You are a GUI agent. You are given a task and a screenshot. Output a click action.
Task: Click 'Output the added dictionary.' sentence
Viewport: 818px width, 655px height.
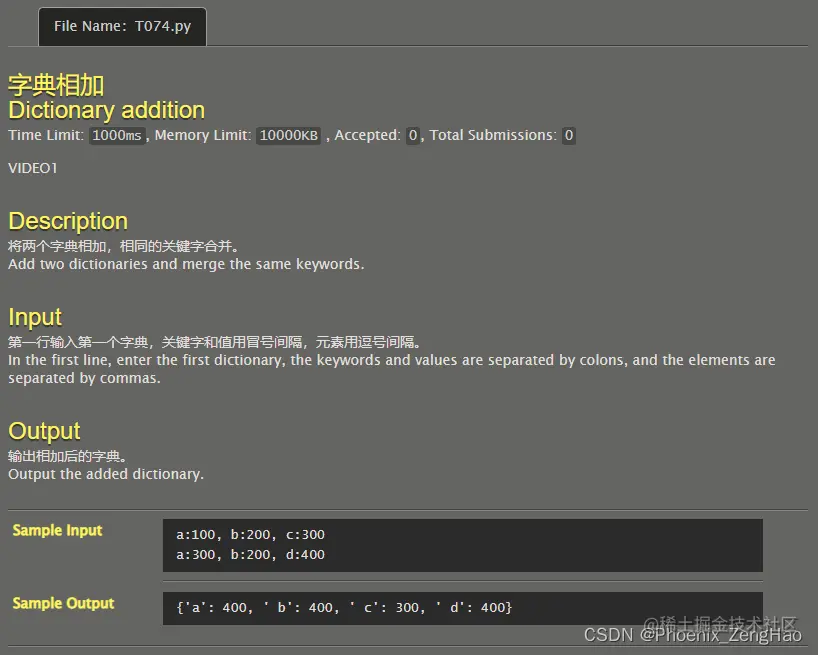coord(106,474)
